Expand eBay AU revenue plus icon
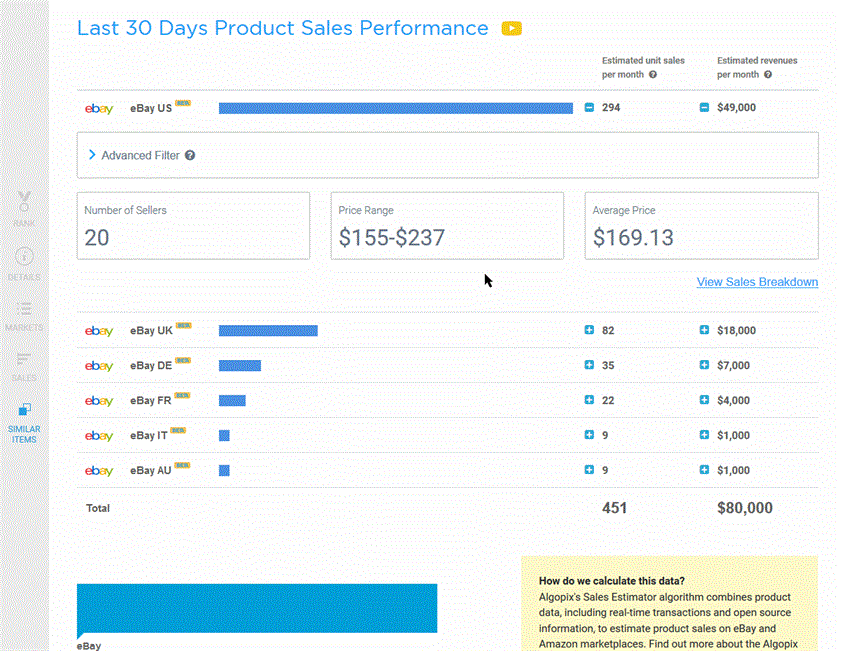This screenshot has height=651, width=841. (x=704, y=469)
